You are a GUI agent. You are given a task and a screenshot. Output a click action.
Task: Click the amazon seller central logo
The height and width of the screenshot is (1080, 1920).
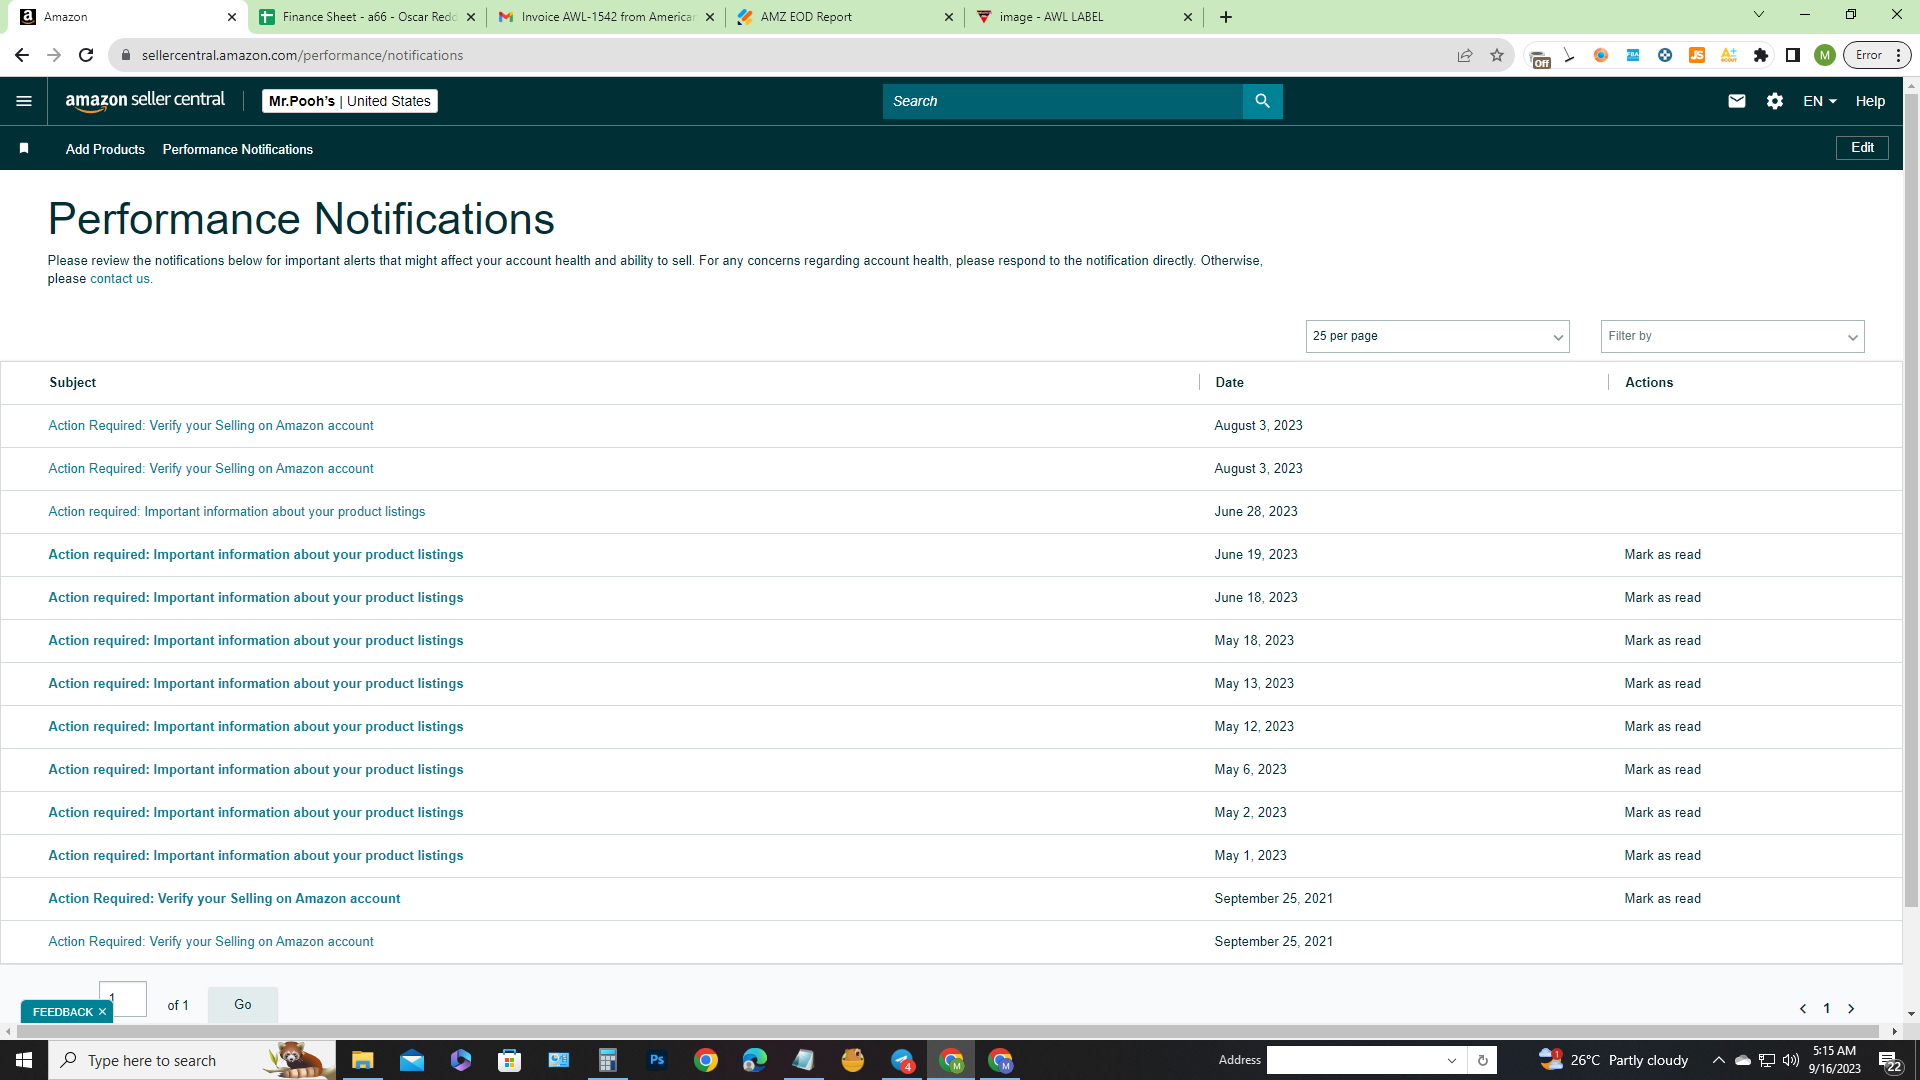(x=145, y=101)
